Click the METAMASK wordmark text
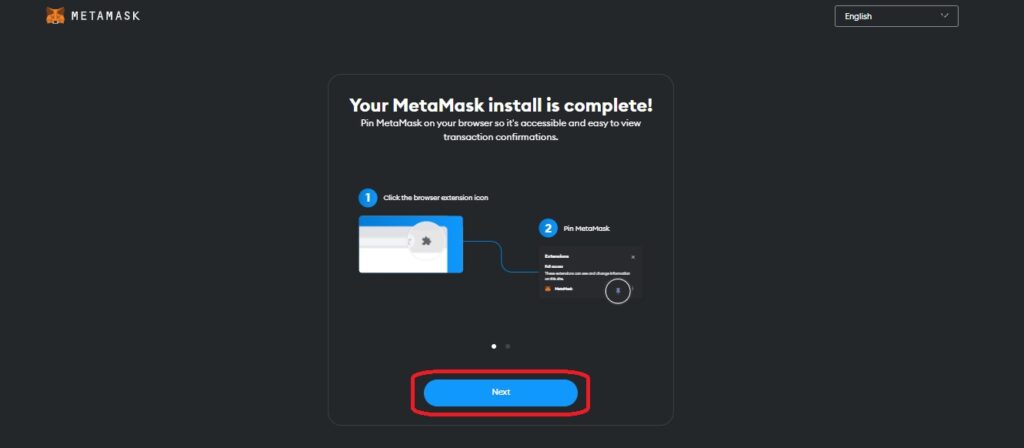The height and width of the screenshot is (448, 1024). 106,16
